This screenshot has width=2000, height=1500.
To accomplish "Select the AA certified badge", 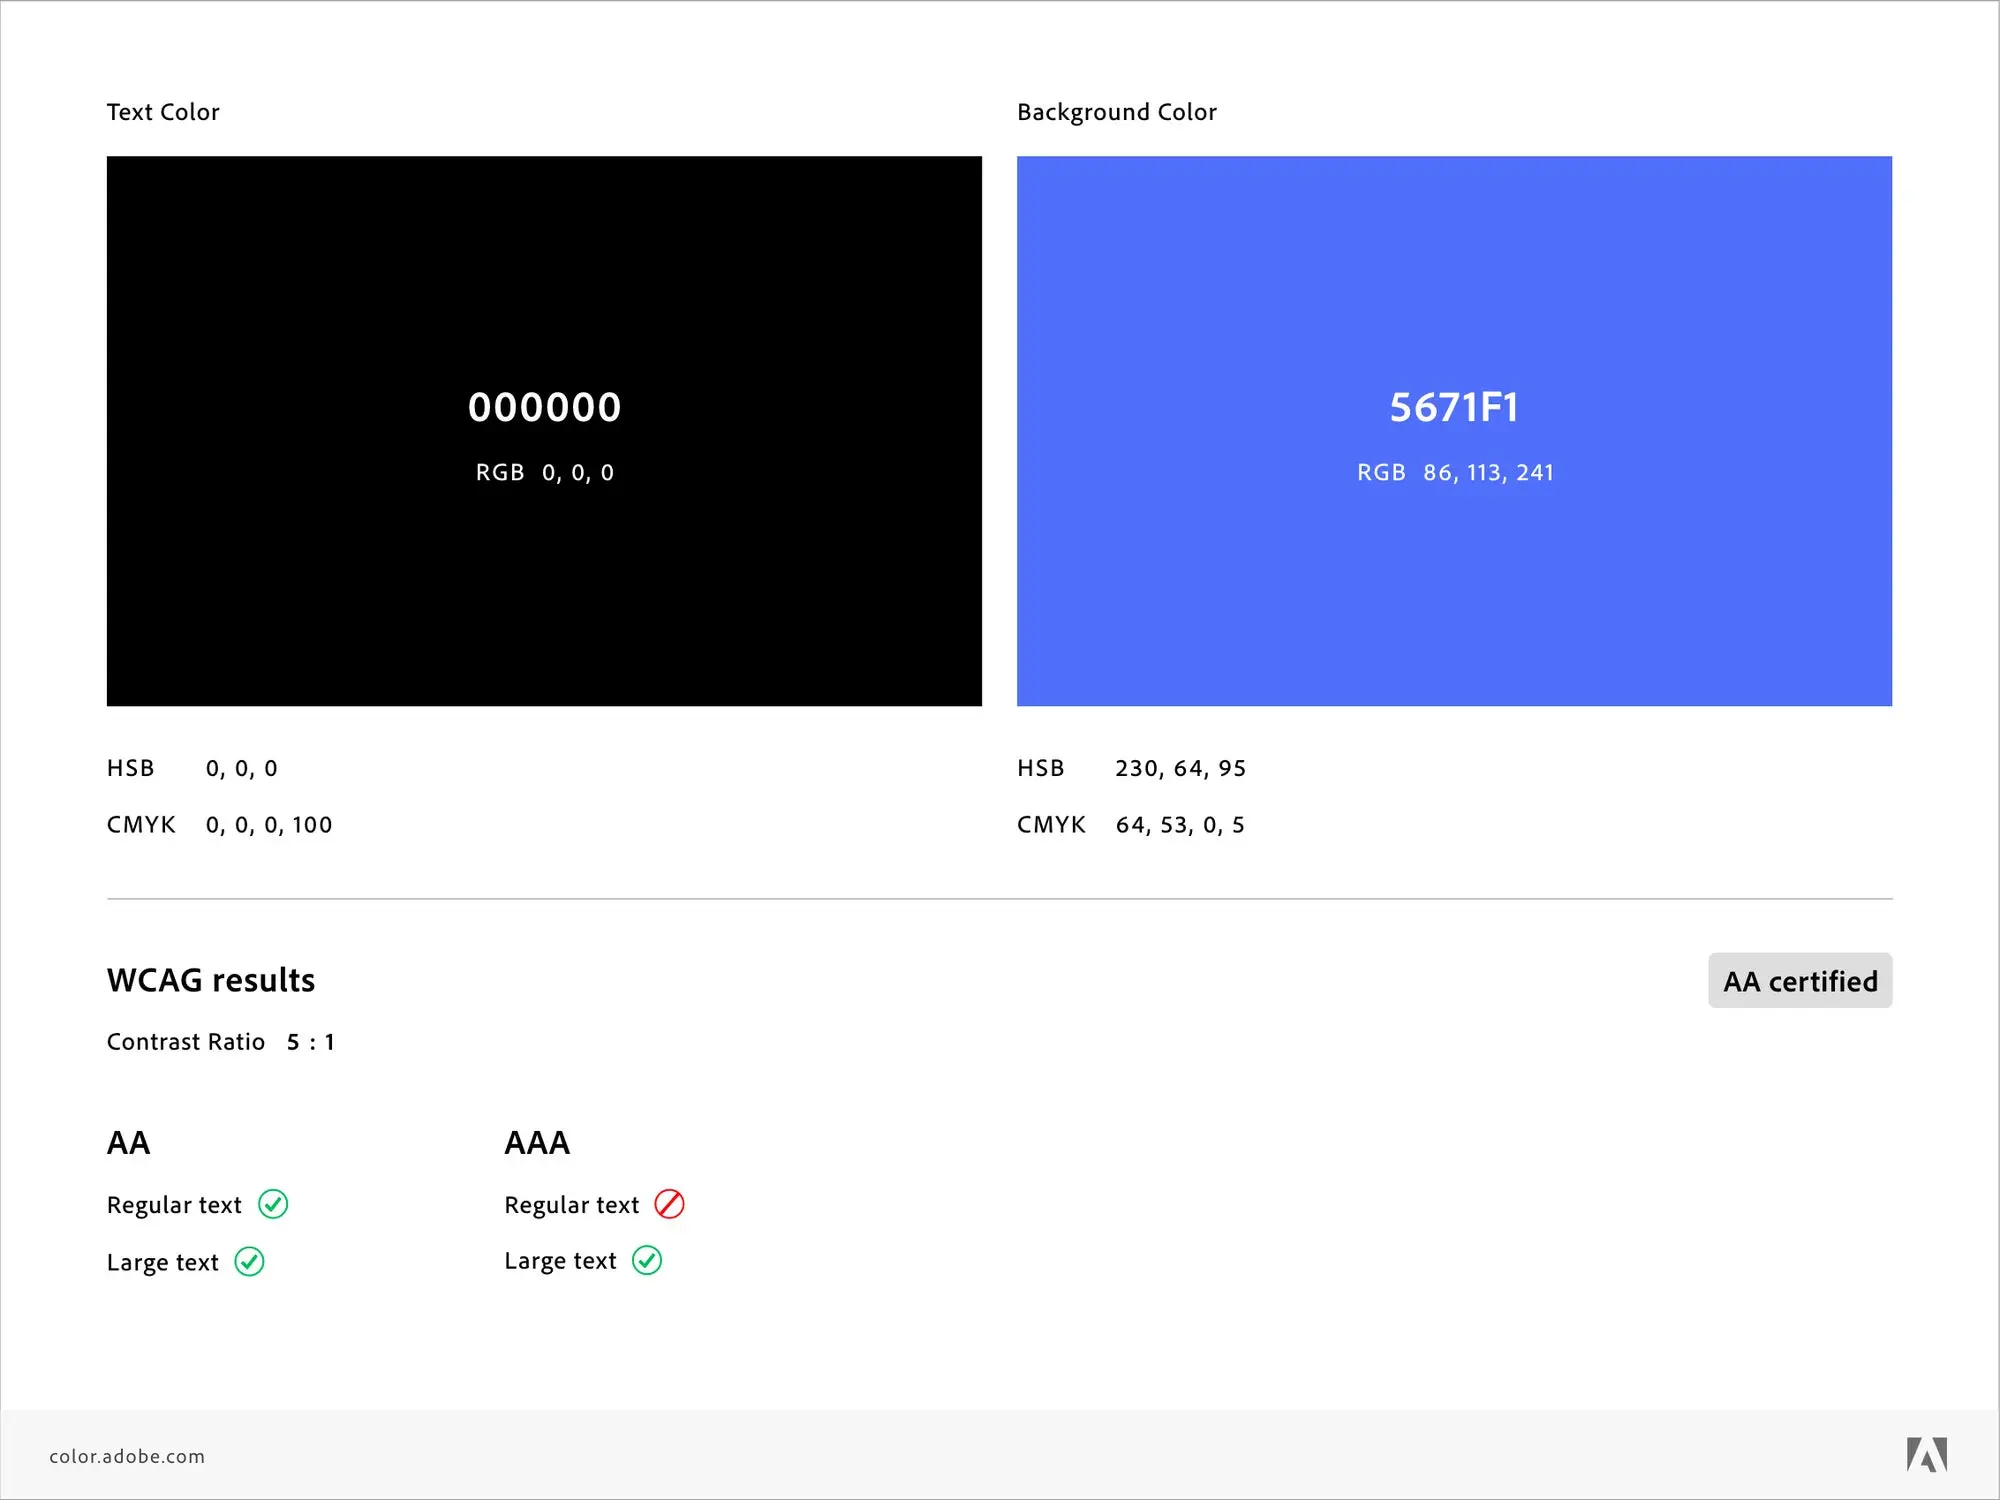I will coord(1800,981).
